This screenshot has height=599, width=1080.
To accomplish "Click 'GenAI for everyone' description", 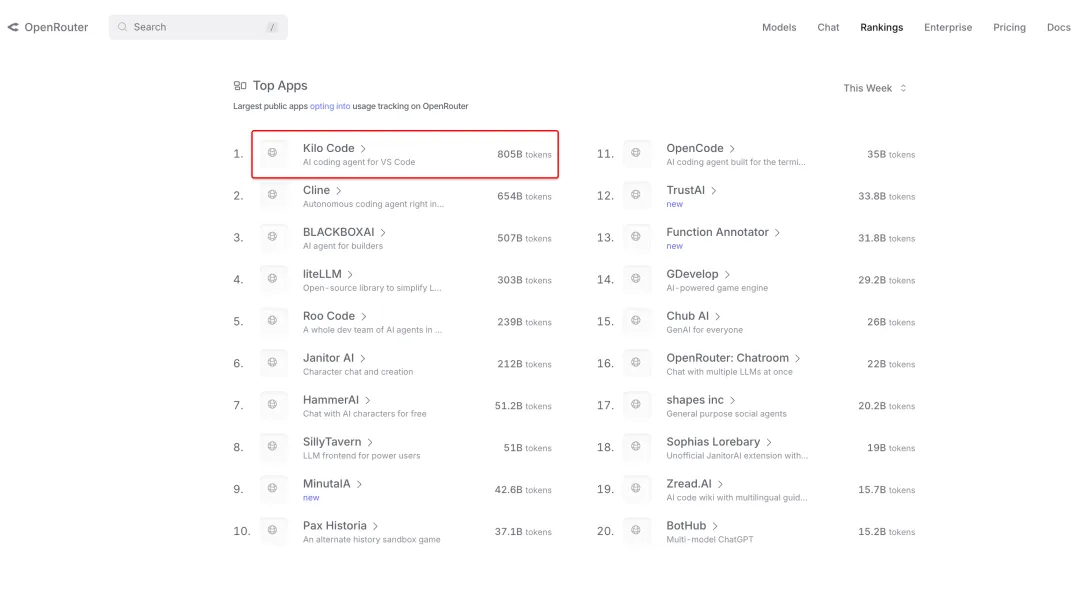I will [705, 330].
